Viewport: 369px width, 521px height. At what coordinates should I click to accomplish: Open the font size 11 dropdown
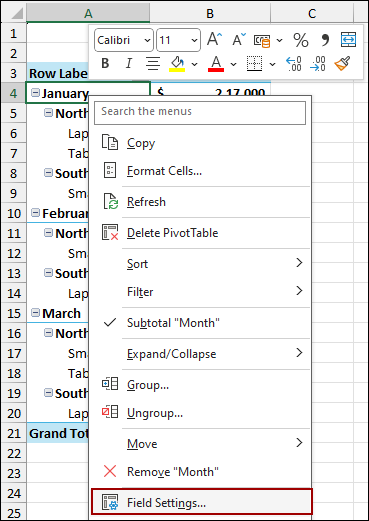coord(194,40)
